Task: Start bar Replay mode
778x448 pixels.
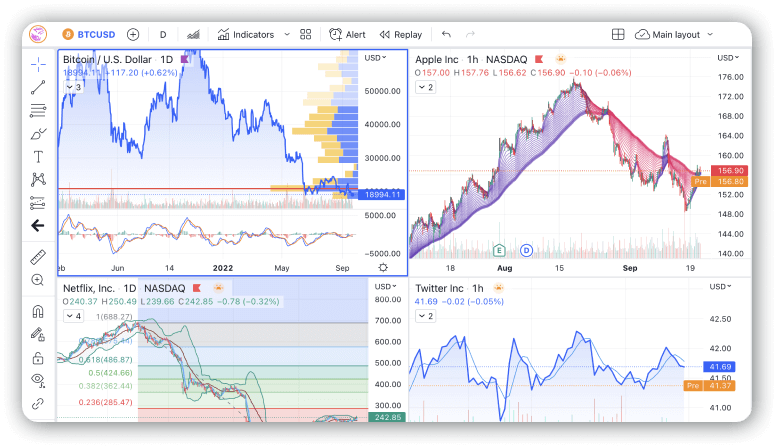Action: (x=400, y=35)
